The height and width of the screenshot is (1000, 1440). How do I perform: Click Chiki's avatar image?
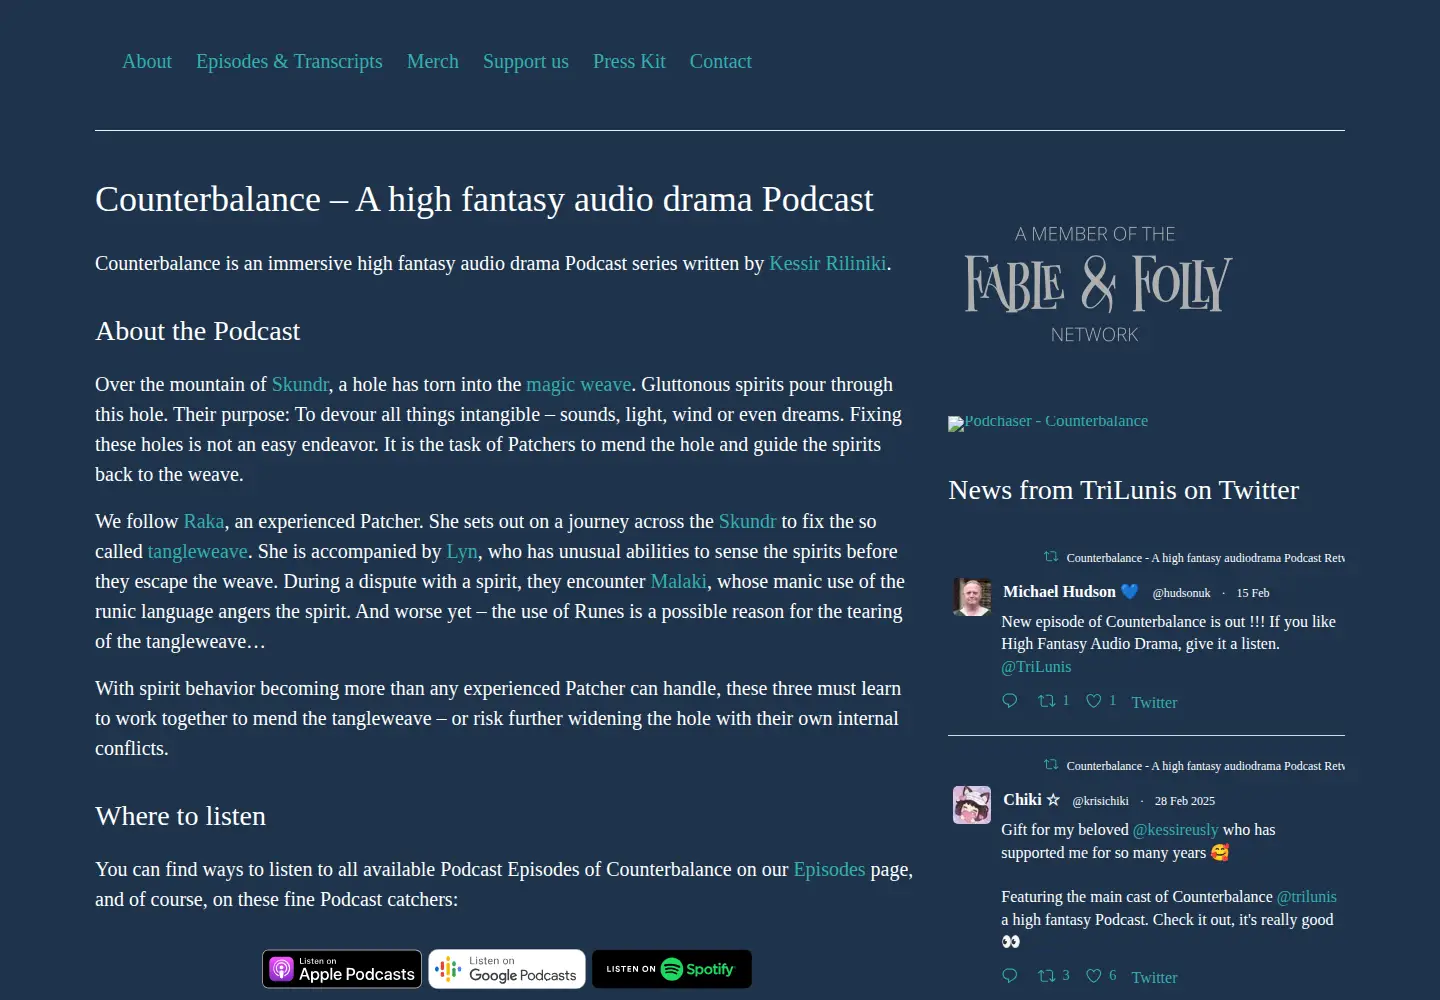point(972,805)
